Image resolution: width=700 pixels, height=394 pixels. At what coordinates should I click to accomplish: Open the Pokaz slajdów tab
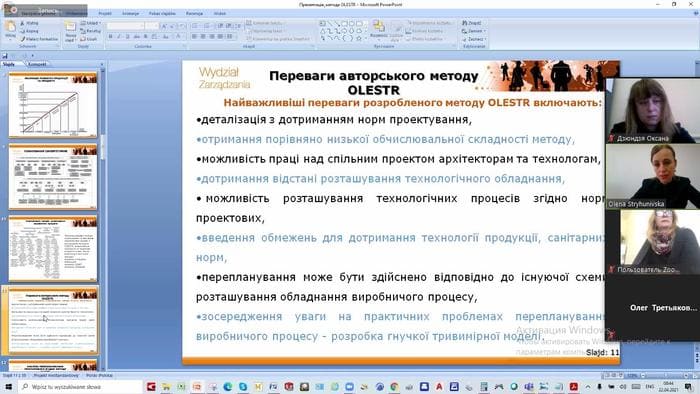point(162,13)
